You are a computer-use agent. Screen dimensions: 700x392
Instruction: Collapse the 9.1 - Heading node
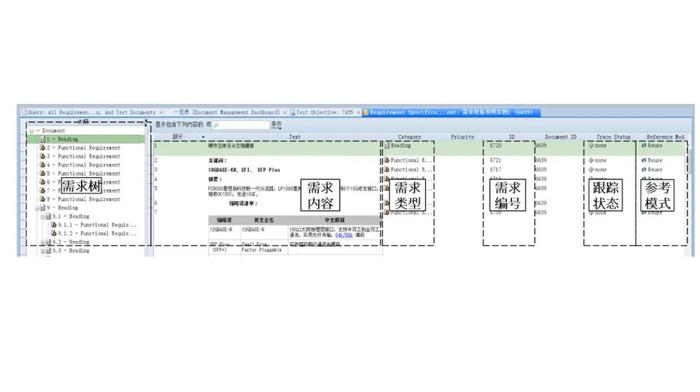click(x=43, y=217)
